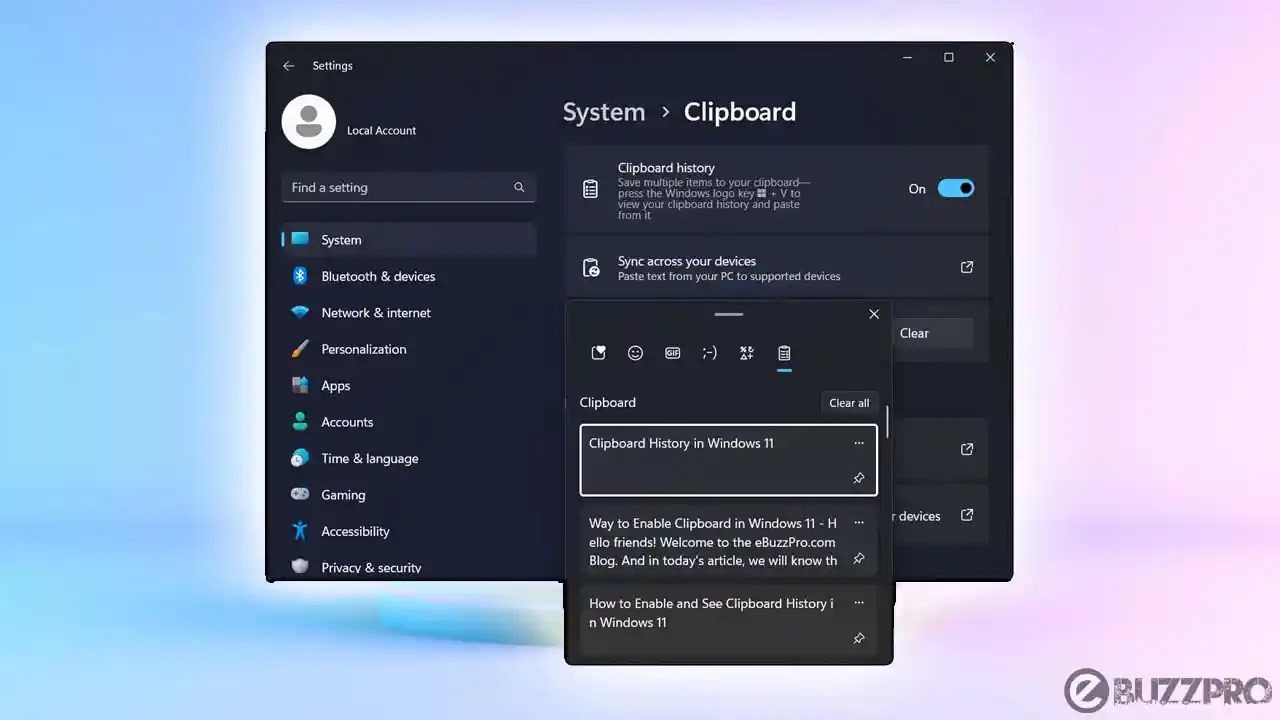Select Privacy & security in the sidebar
The height and width of the screenshot is (720, 1280).
coord(371,567)
